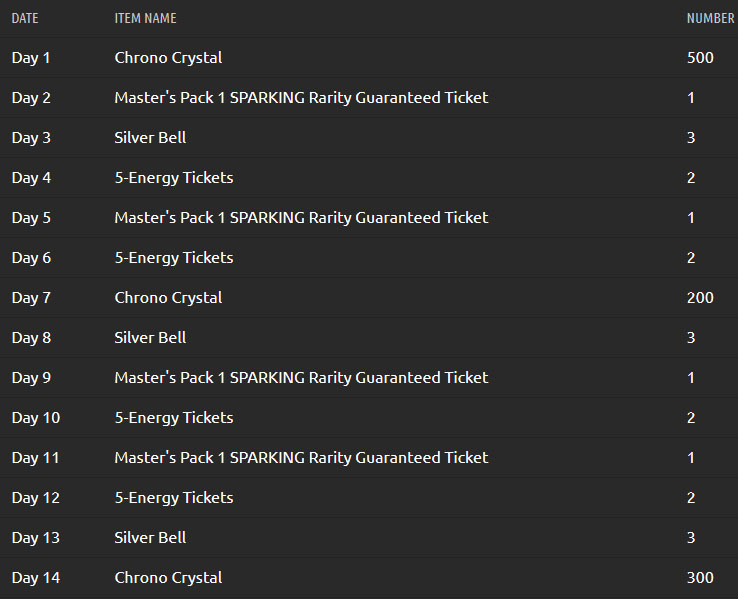Select the Day 8 Silver Bell row
Image resolution: width=738 pixels, height=599 pixels.
[369, 338]
